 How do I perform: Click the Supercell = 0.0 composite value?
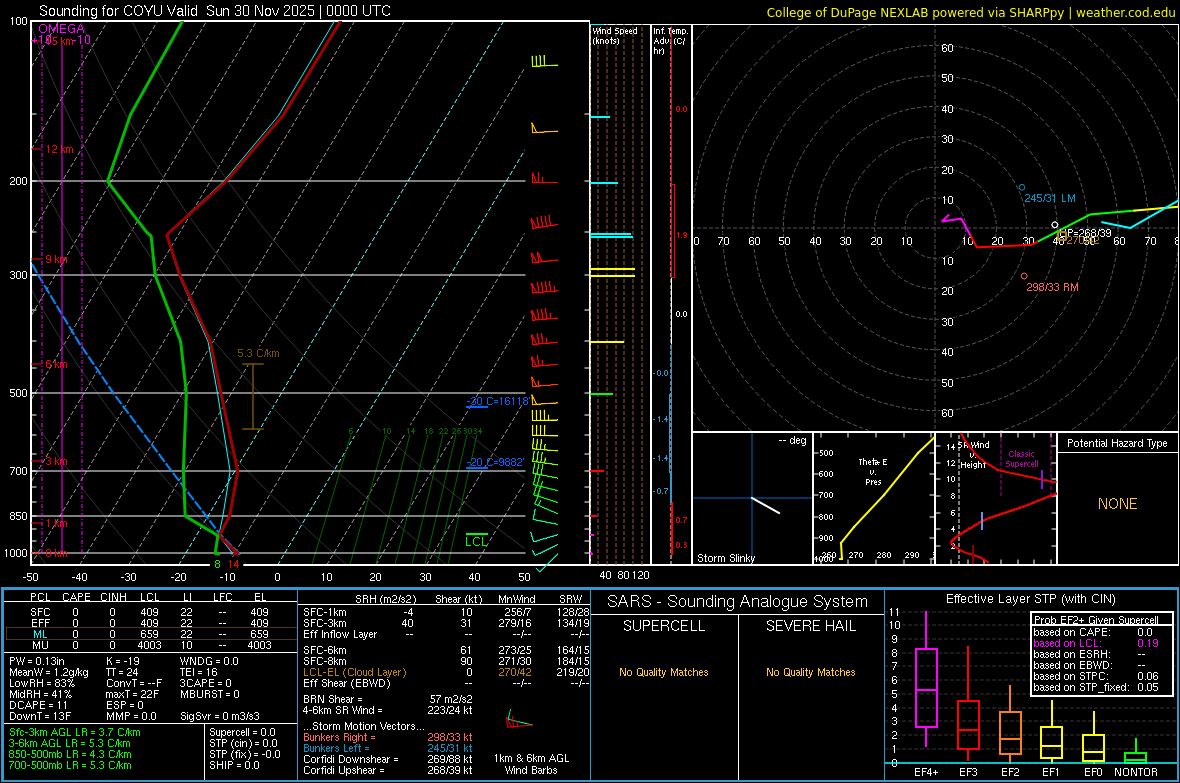point(242,732)
